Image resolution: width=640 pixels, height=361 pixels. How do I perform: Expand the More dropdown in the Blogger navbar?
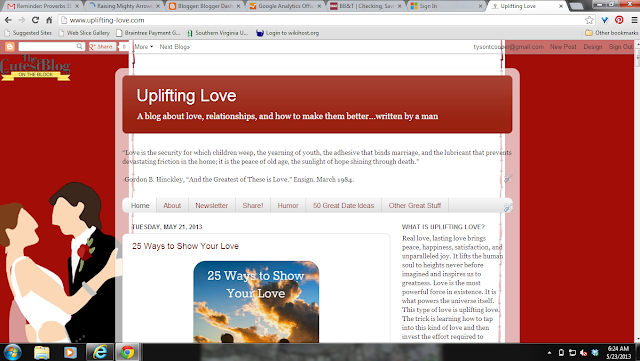[x=144, y=47]
